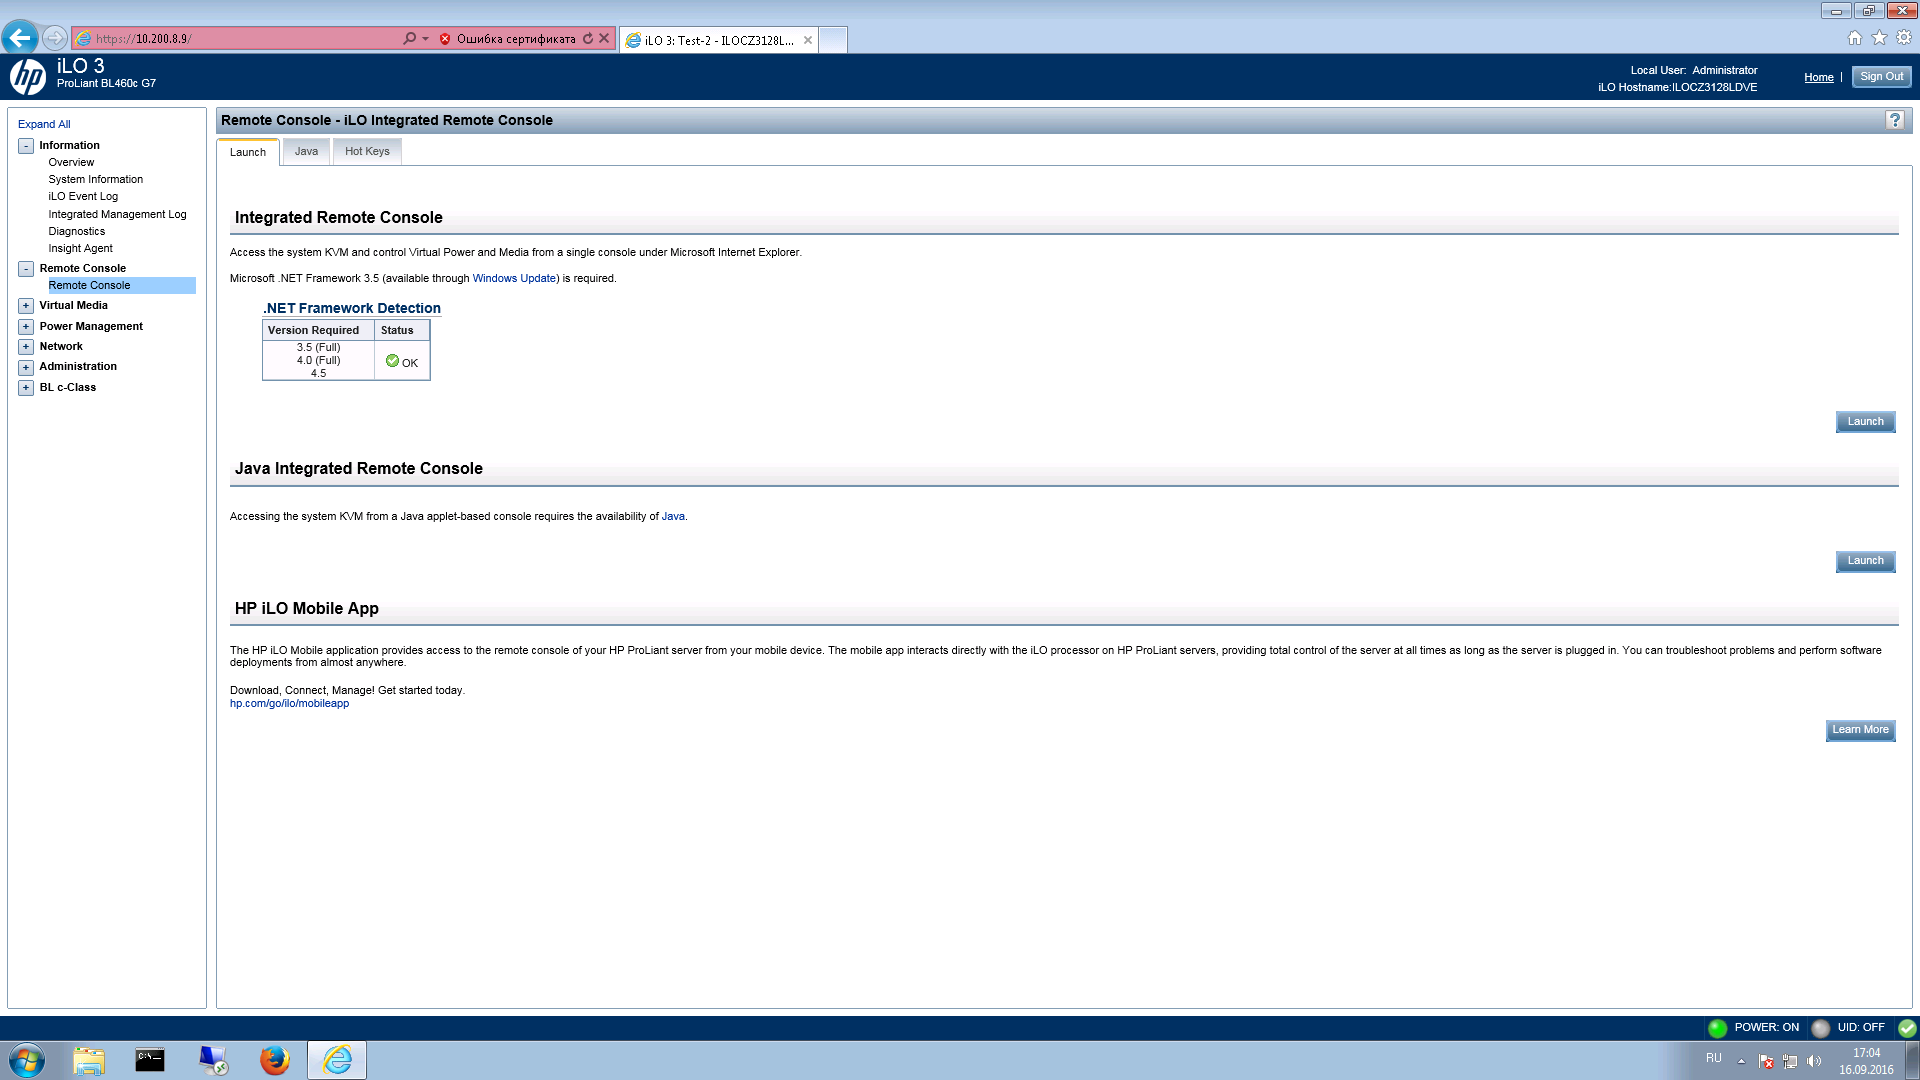Open File Explorer from taskbar
The image size is (1920, 1080).
pos(89,1060)
